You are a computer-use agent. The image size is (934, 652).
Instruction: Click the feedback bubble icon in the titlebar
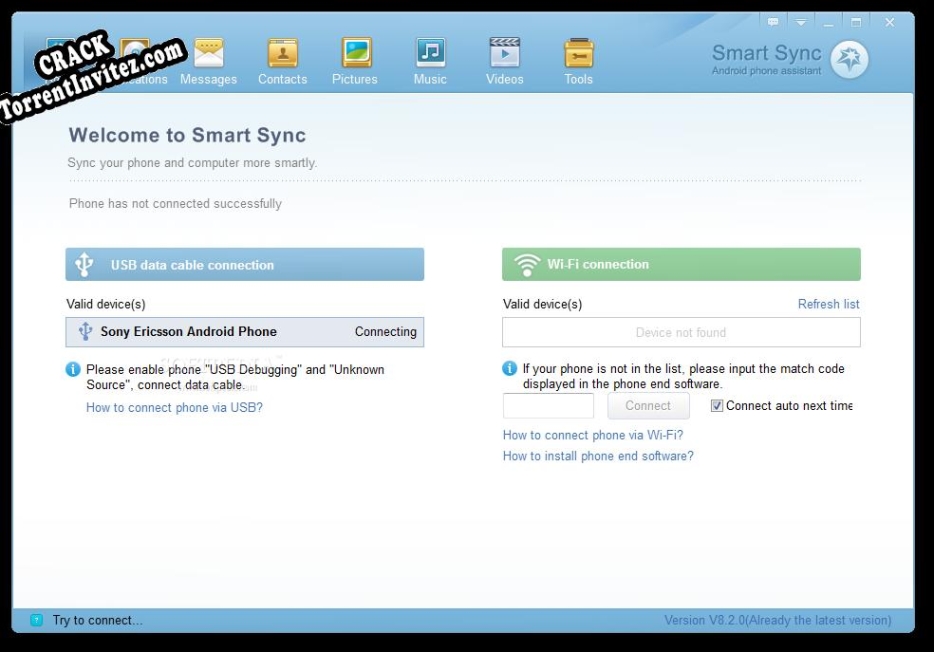tap(773, 22)
